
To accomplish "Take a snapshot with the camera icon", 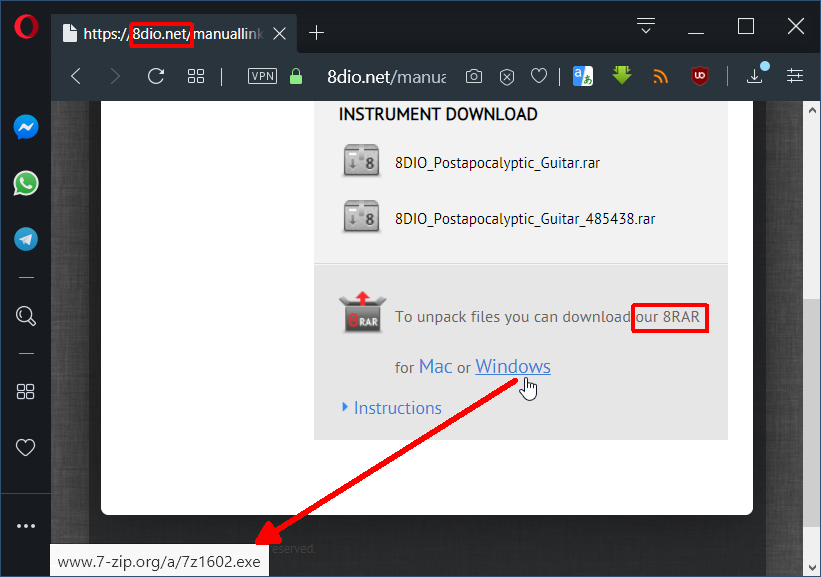I will [474, 76].
